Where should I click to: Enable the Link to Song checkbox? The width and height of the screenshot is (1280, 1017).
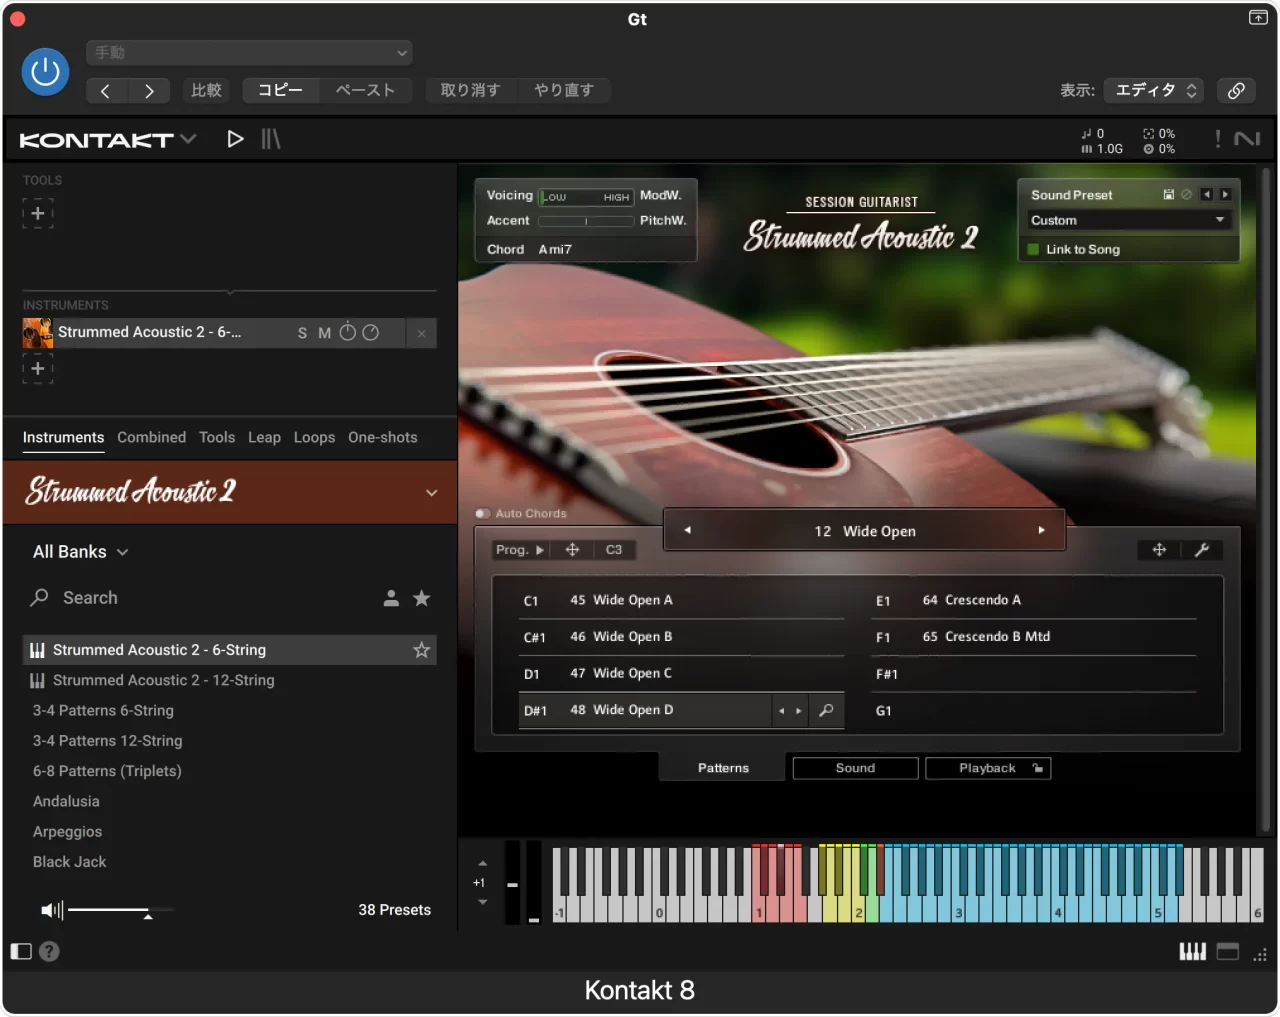pos(1034,249)
